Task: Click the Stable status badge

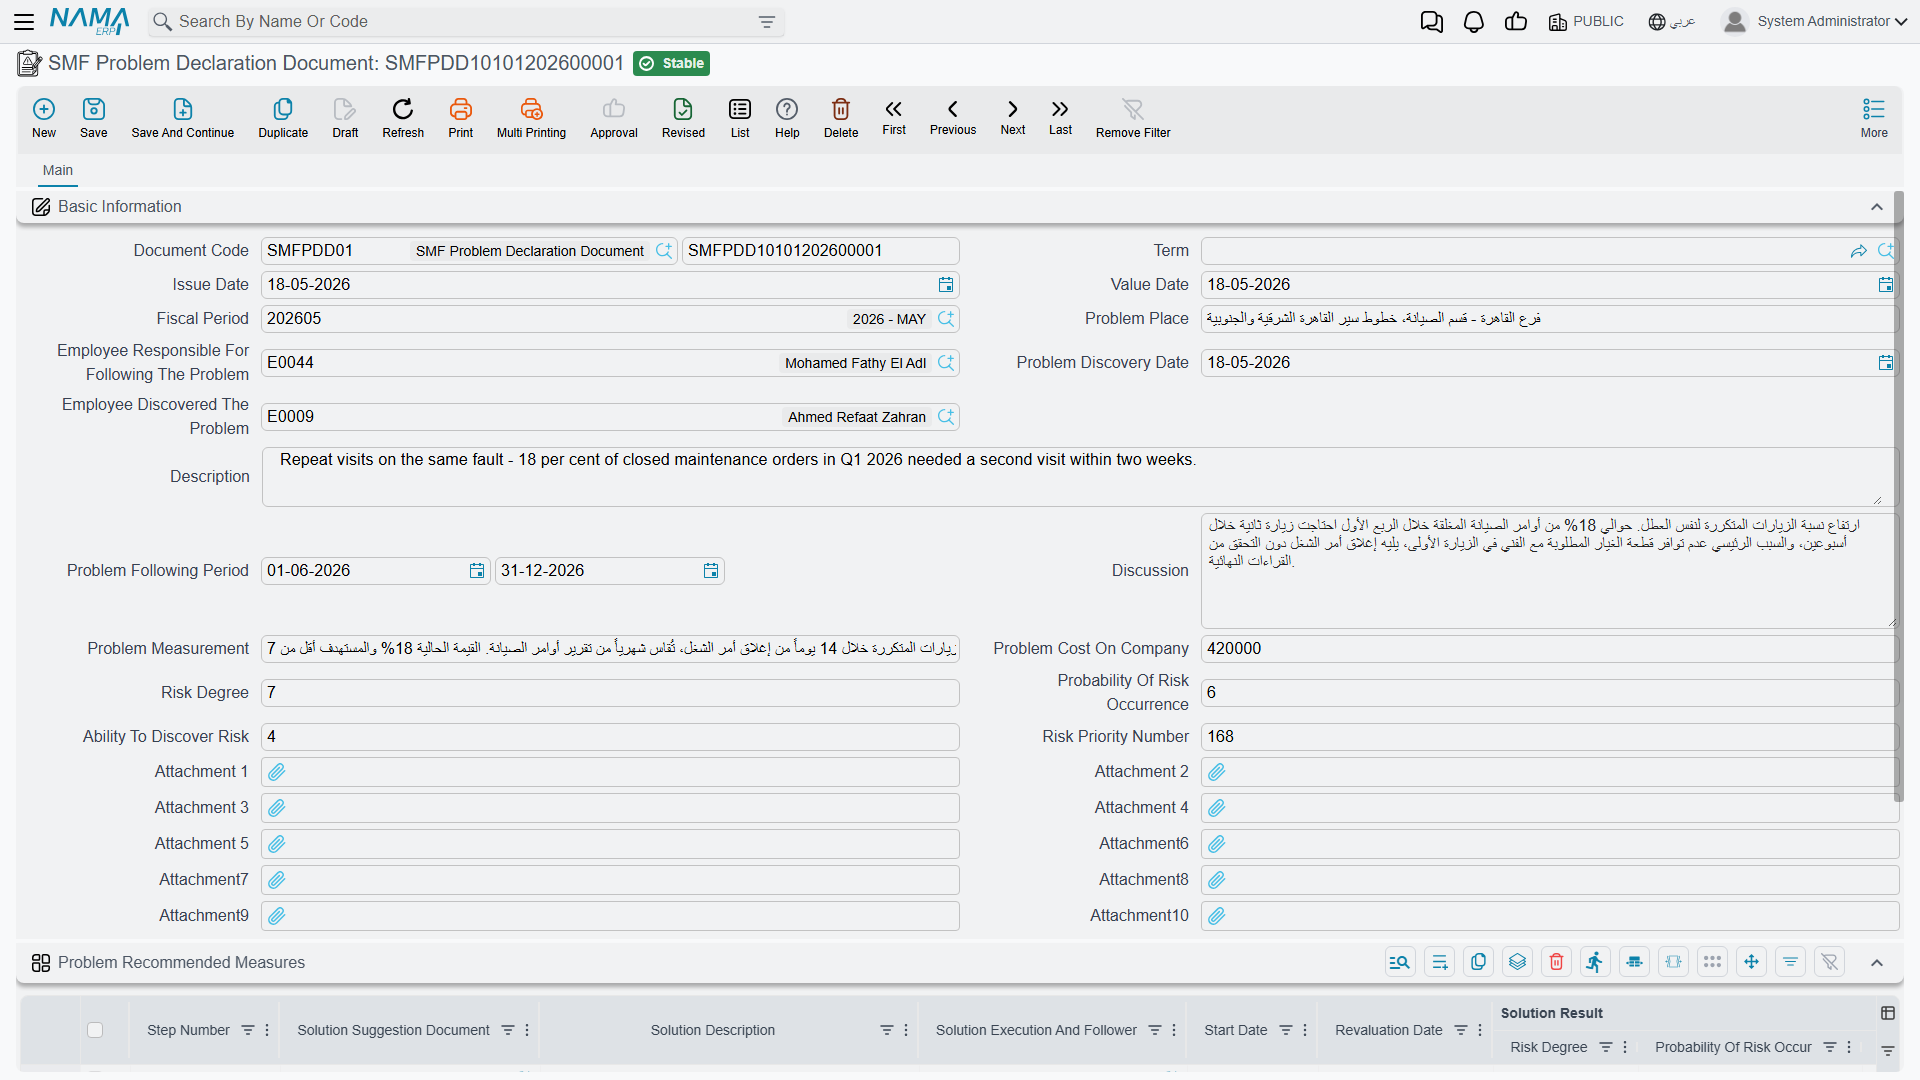Action: pyautogui.click(x=672, y=63)
